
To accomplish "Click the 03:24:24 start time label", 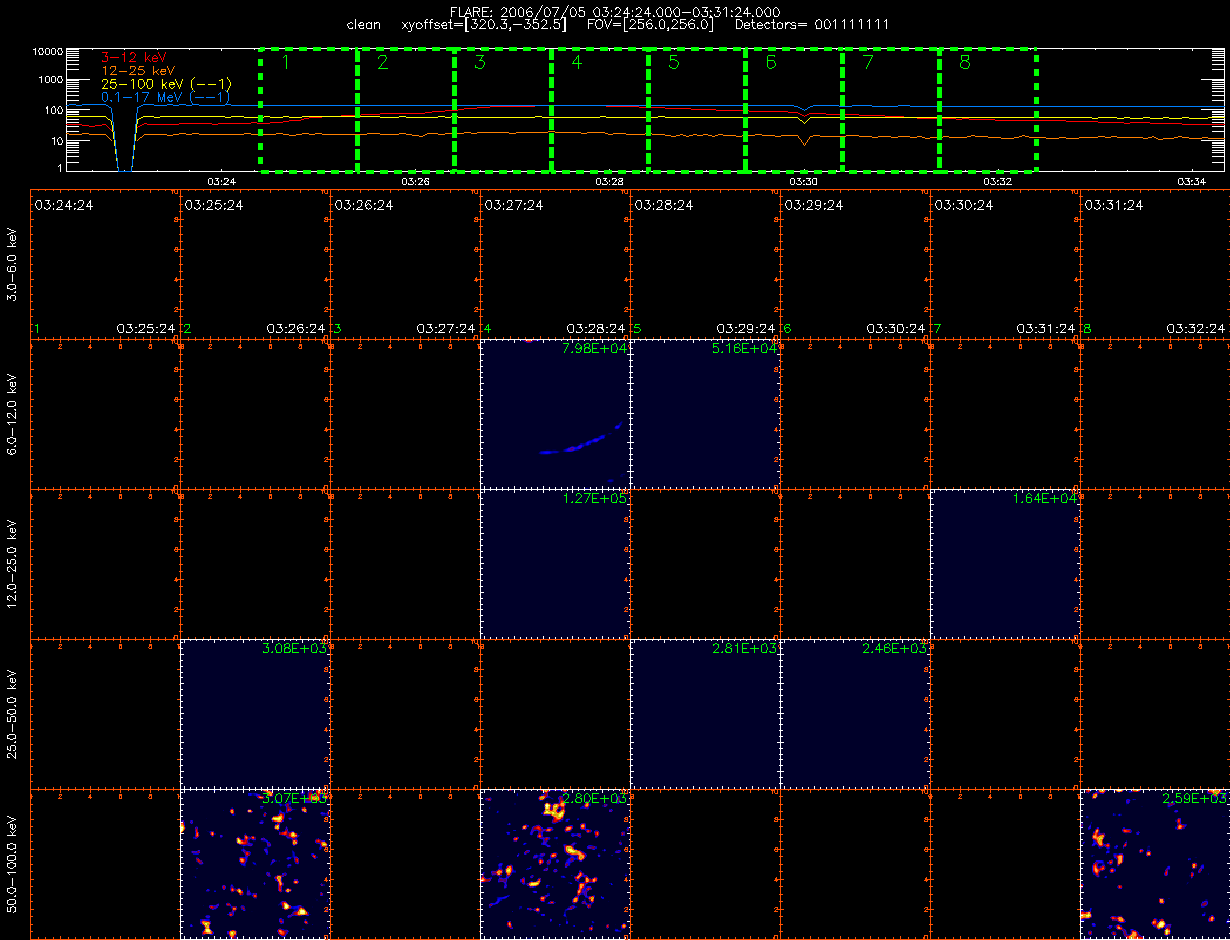I will [x=64, y=205].
